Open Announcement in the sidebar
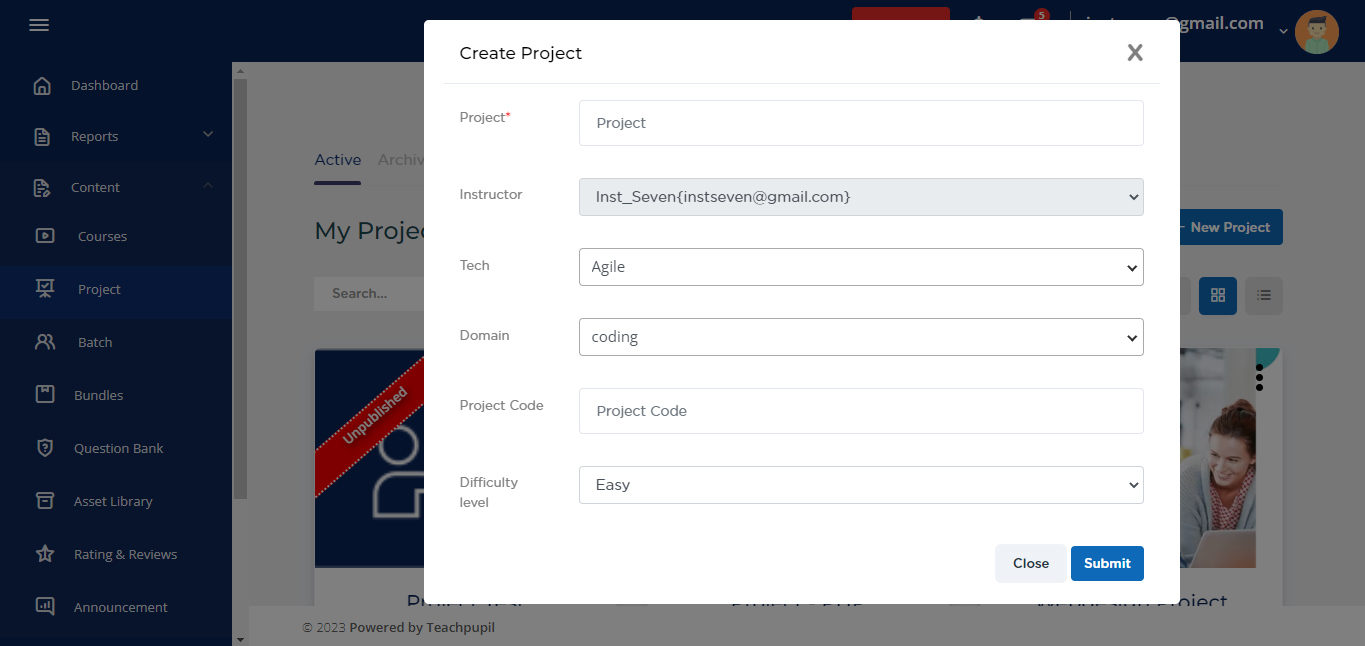Screen dimensions: 1365x646 [120, 607]
